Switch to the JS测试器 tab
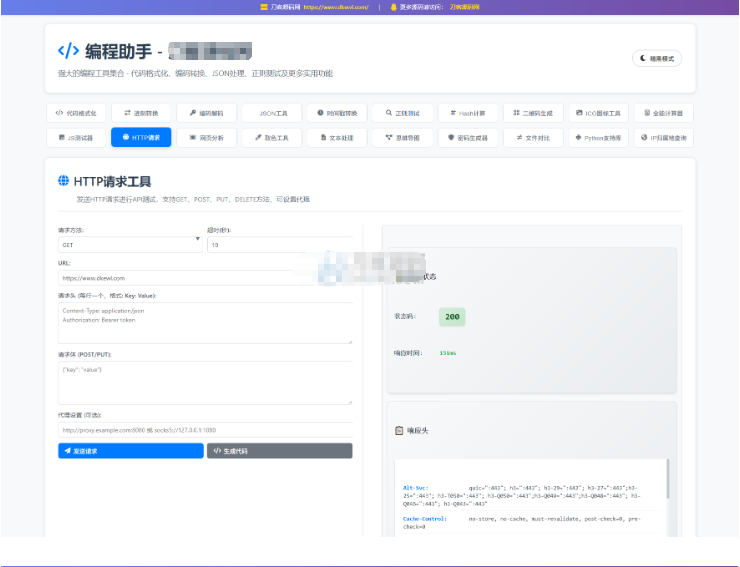This screenshot has height=567, width=740. click(76, 138)
